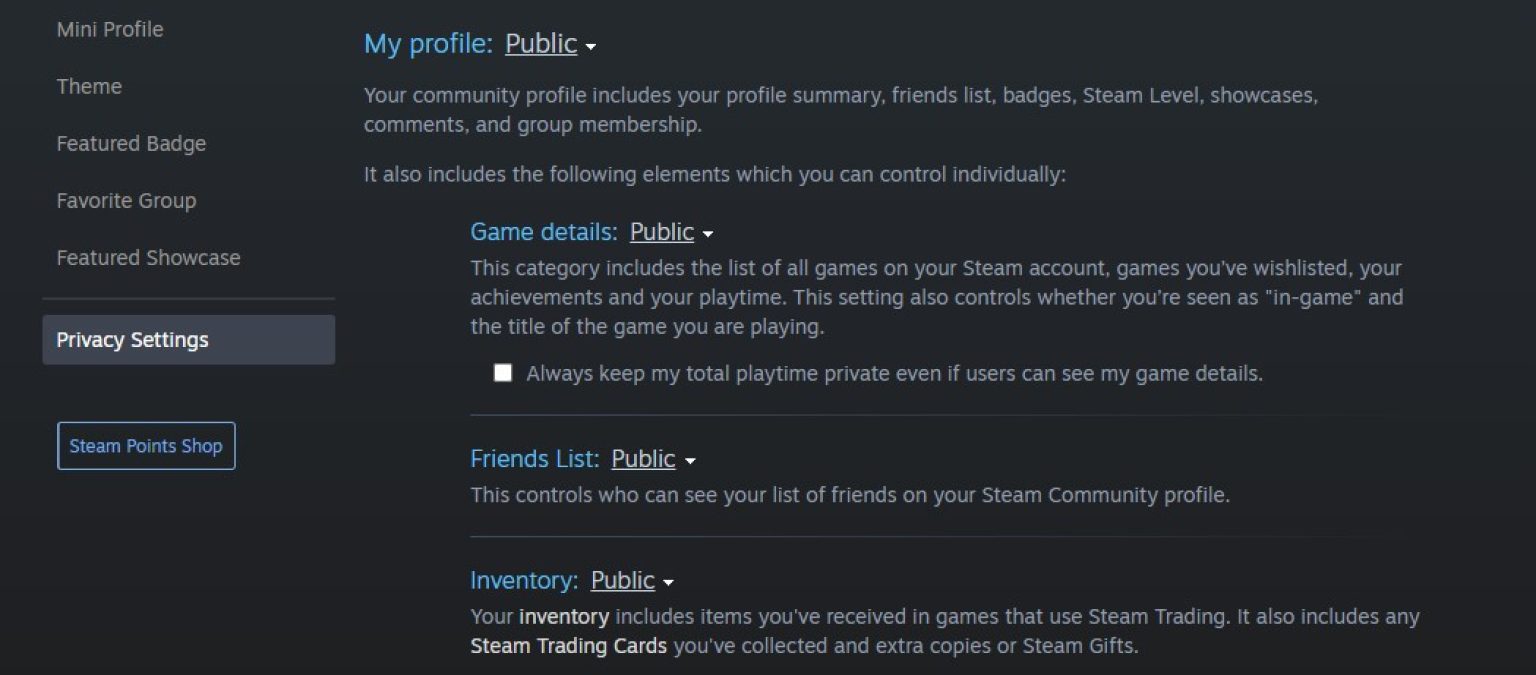The image size is (1536, 675).
Task: Expand the Inventory visibility dropdown
Action: [623, 580]
